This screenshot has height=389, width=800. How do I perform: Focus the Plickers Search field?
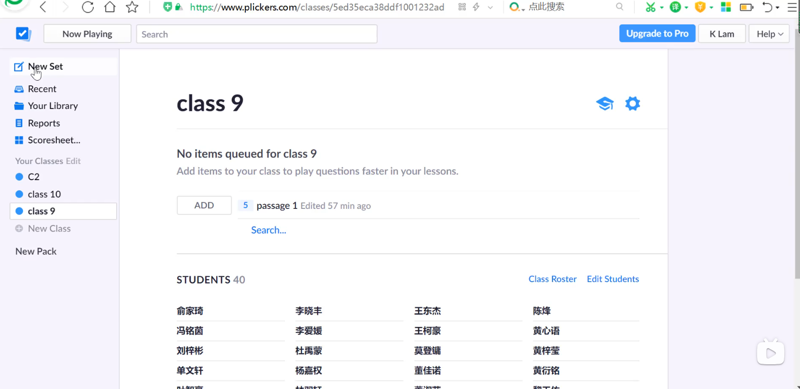pos(257,34)
